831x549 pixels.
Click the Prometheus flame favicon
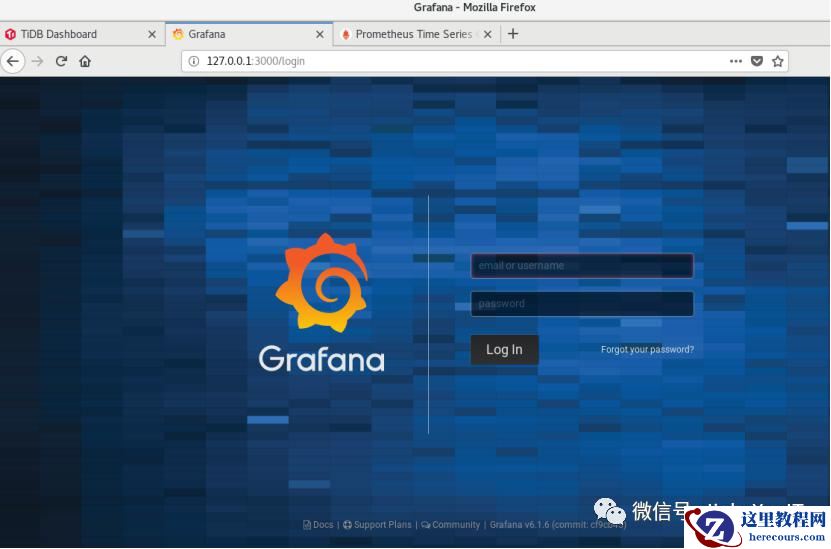click(346, 34)
